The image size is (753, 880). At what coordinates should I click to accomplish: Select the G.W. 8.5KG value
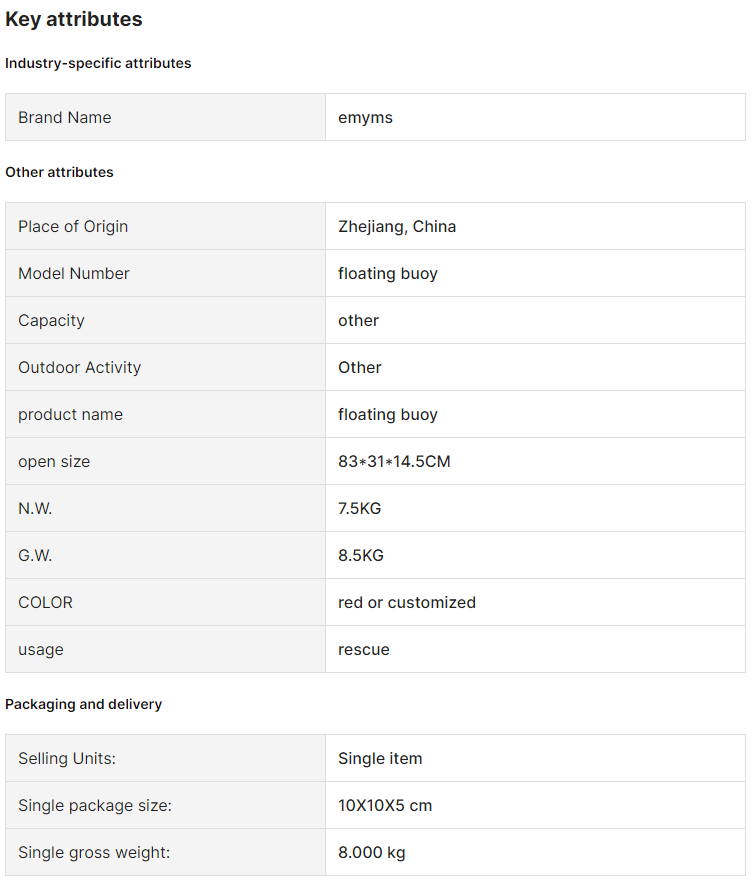361,556
